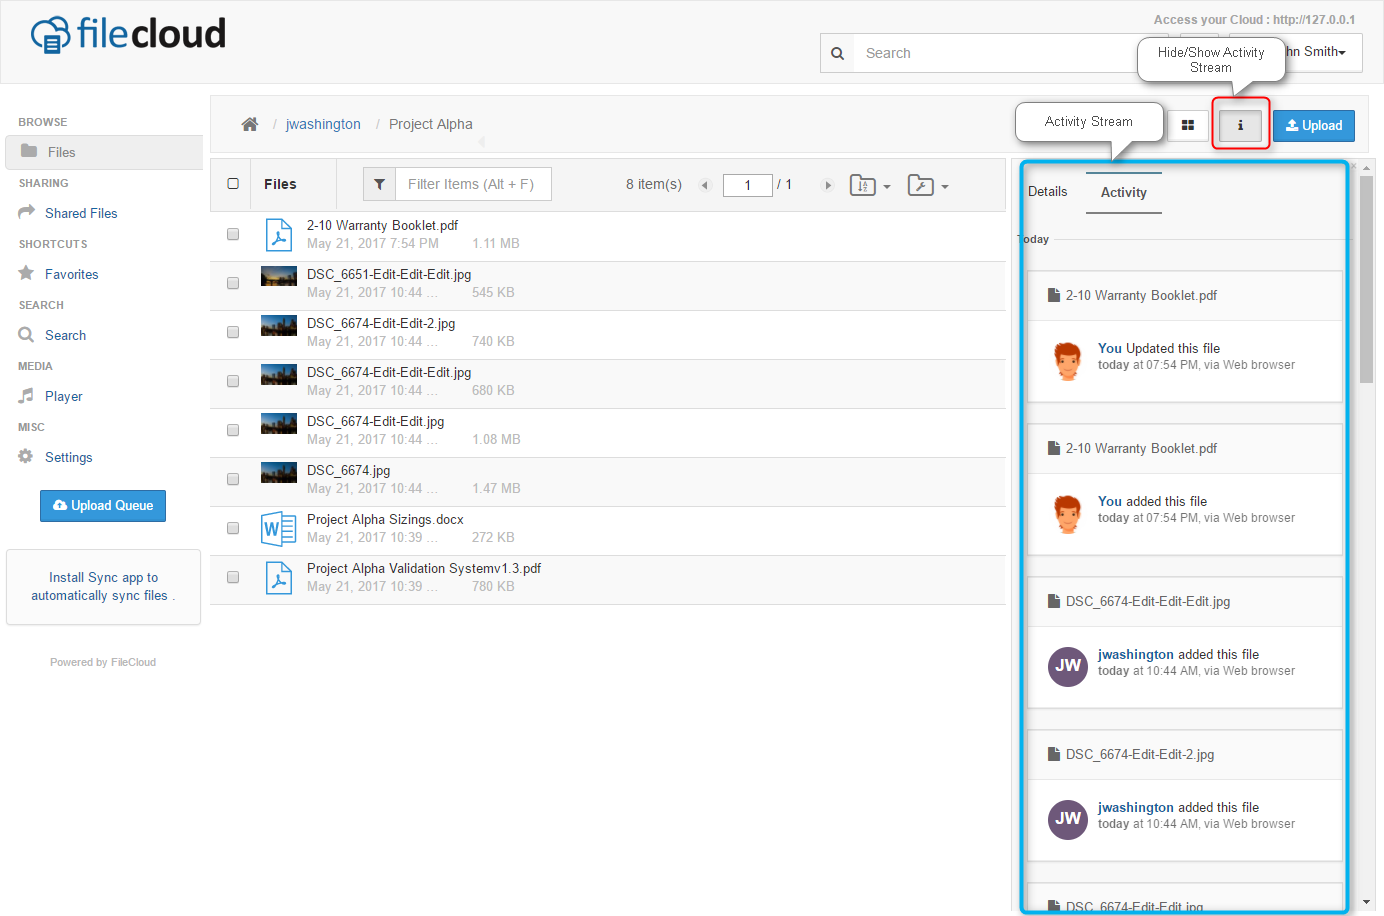Toggle the select-all files checkbox
The width and height of the screenshot is (1384, 916).
point(233,184)
